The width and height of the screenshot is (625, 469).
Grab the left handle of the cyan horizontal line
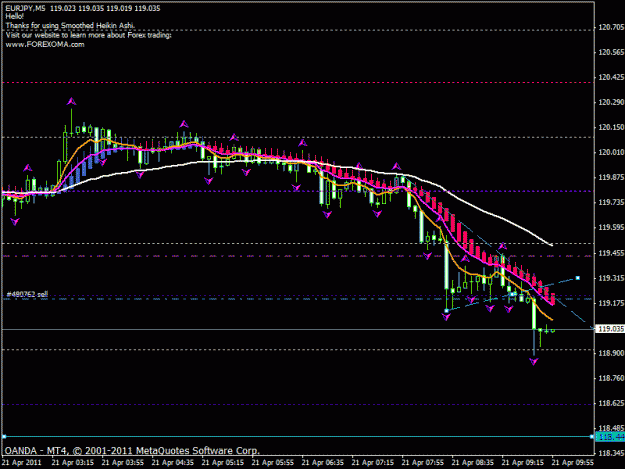coord(4,437)
